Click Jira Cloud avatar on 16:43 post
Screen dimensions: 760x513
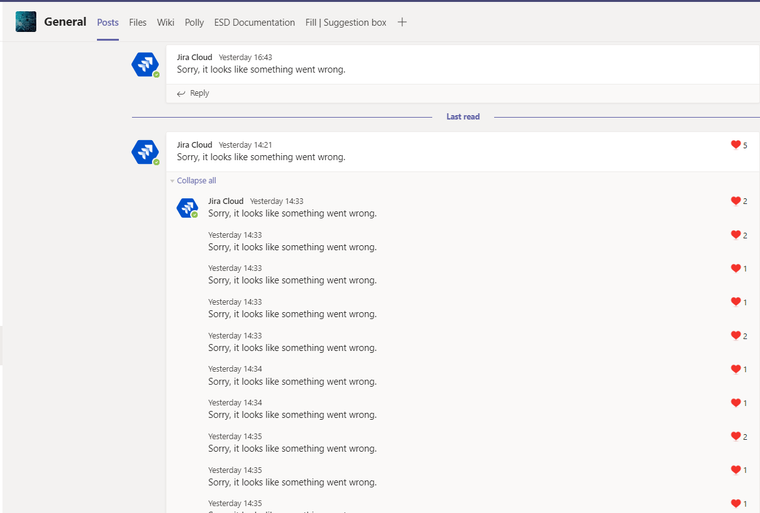pyautogui.click(x=145, y=64)
